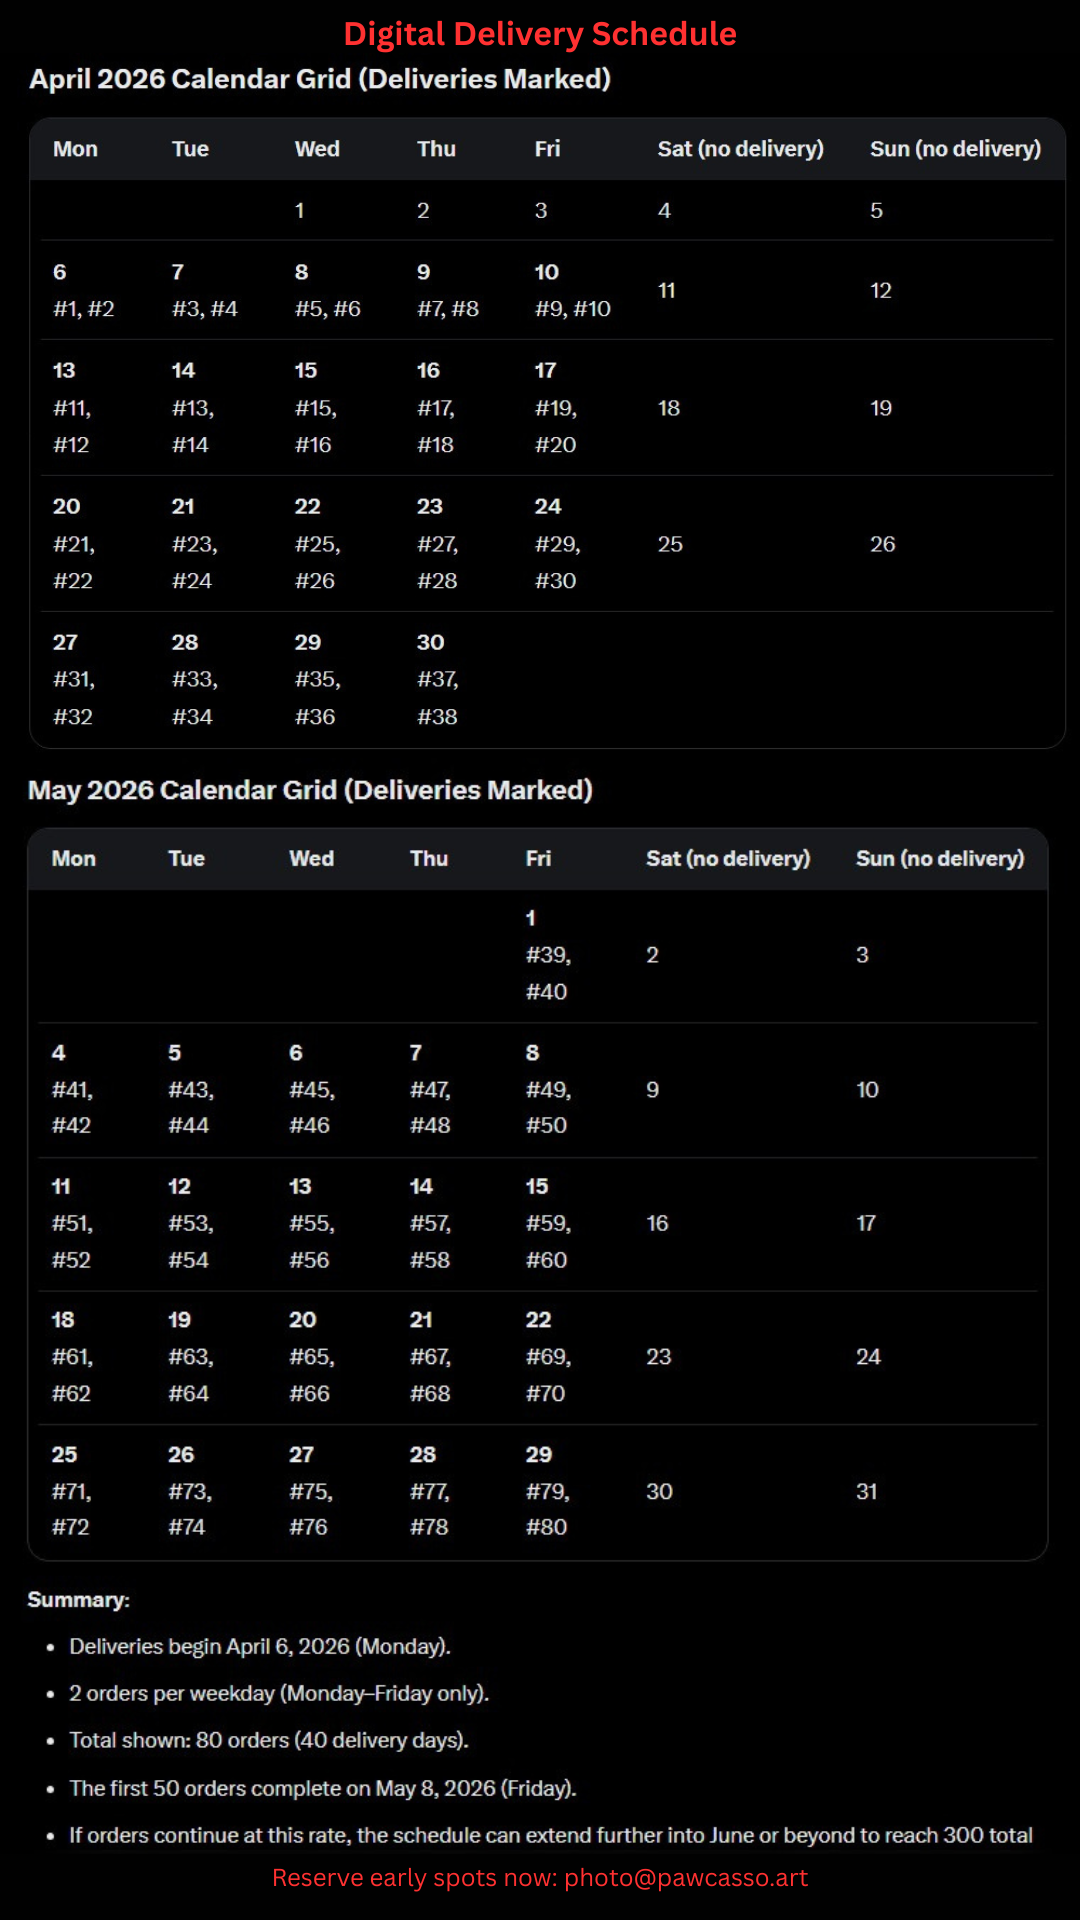The image size is (1080, 1920).
Task: Click May 1 cell with orders #39, #40
Action: (548, 955)
